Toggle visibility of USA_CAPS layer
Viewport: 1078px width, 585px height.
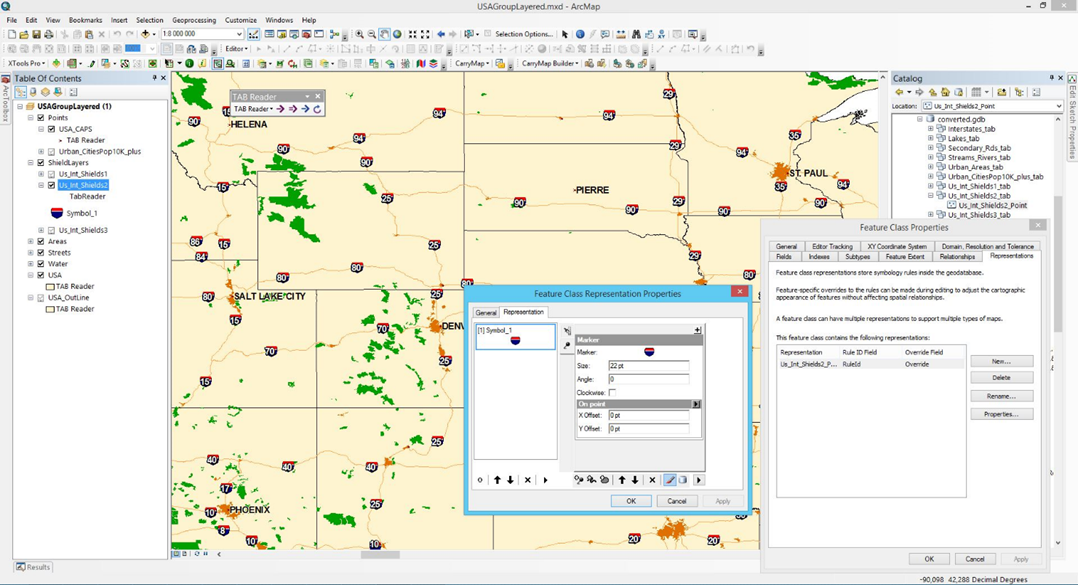click(52, 129)
